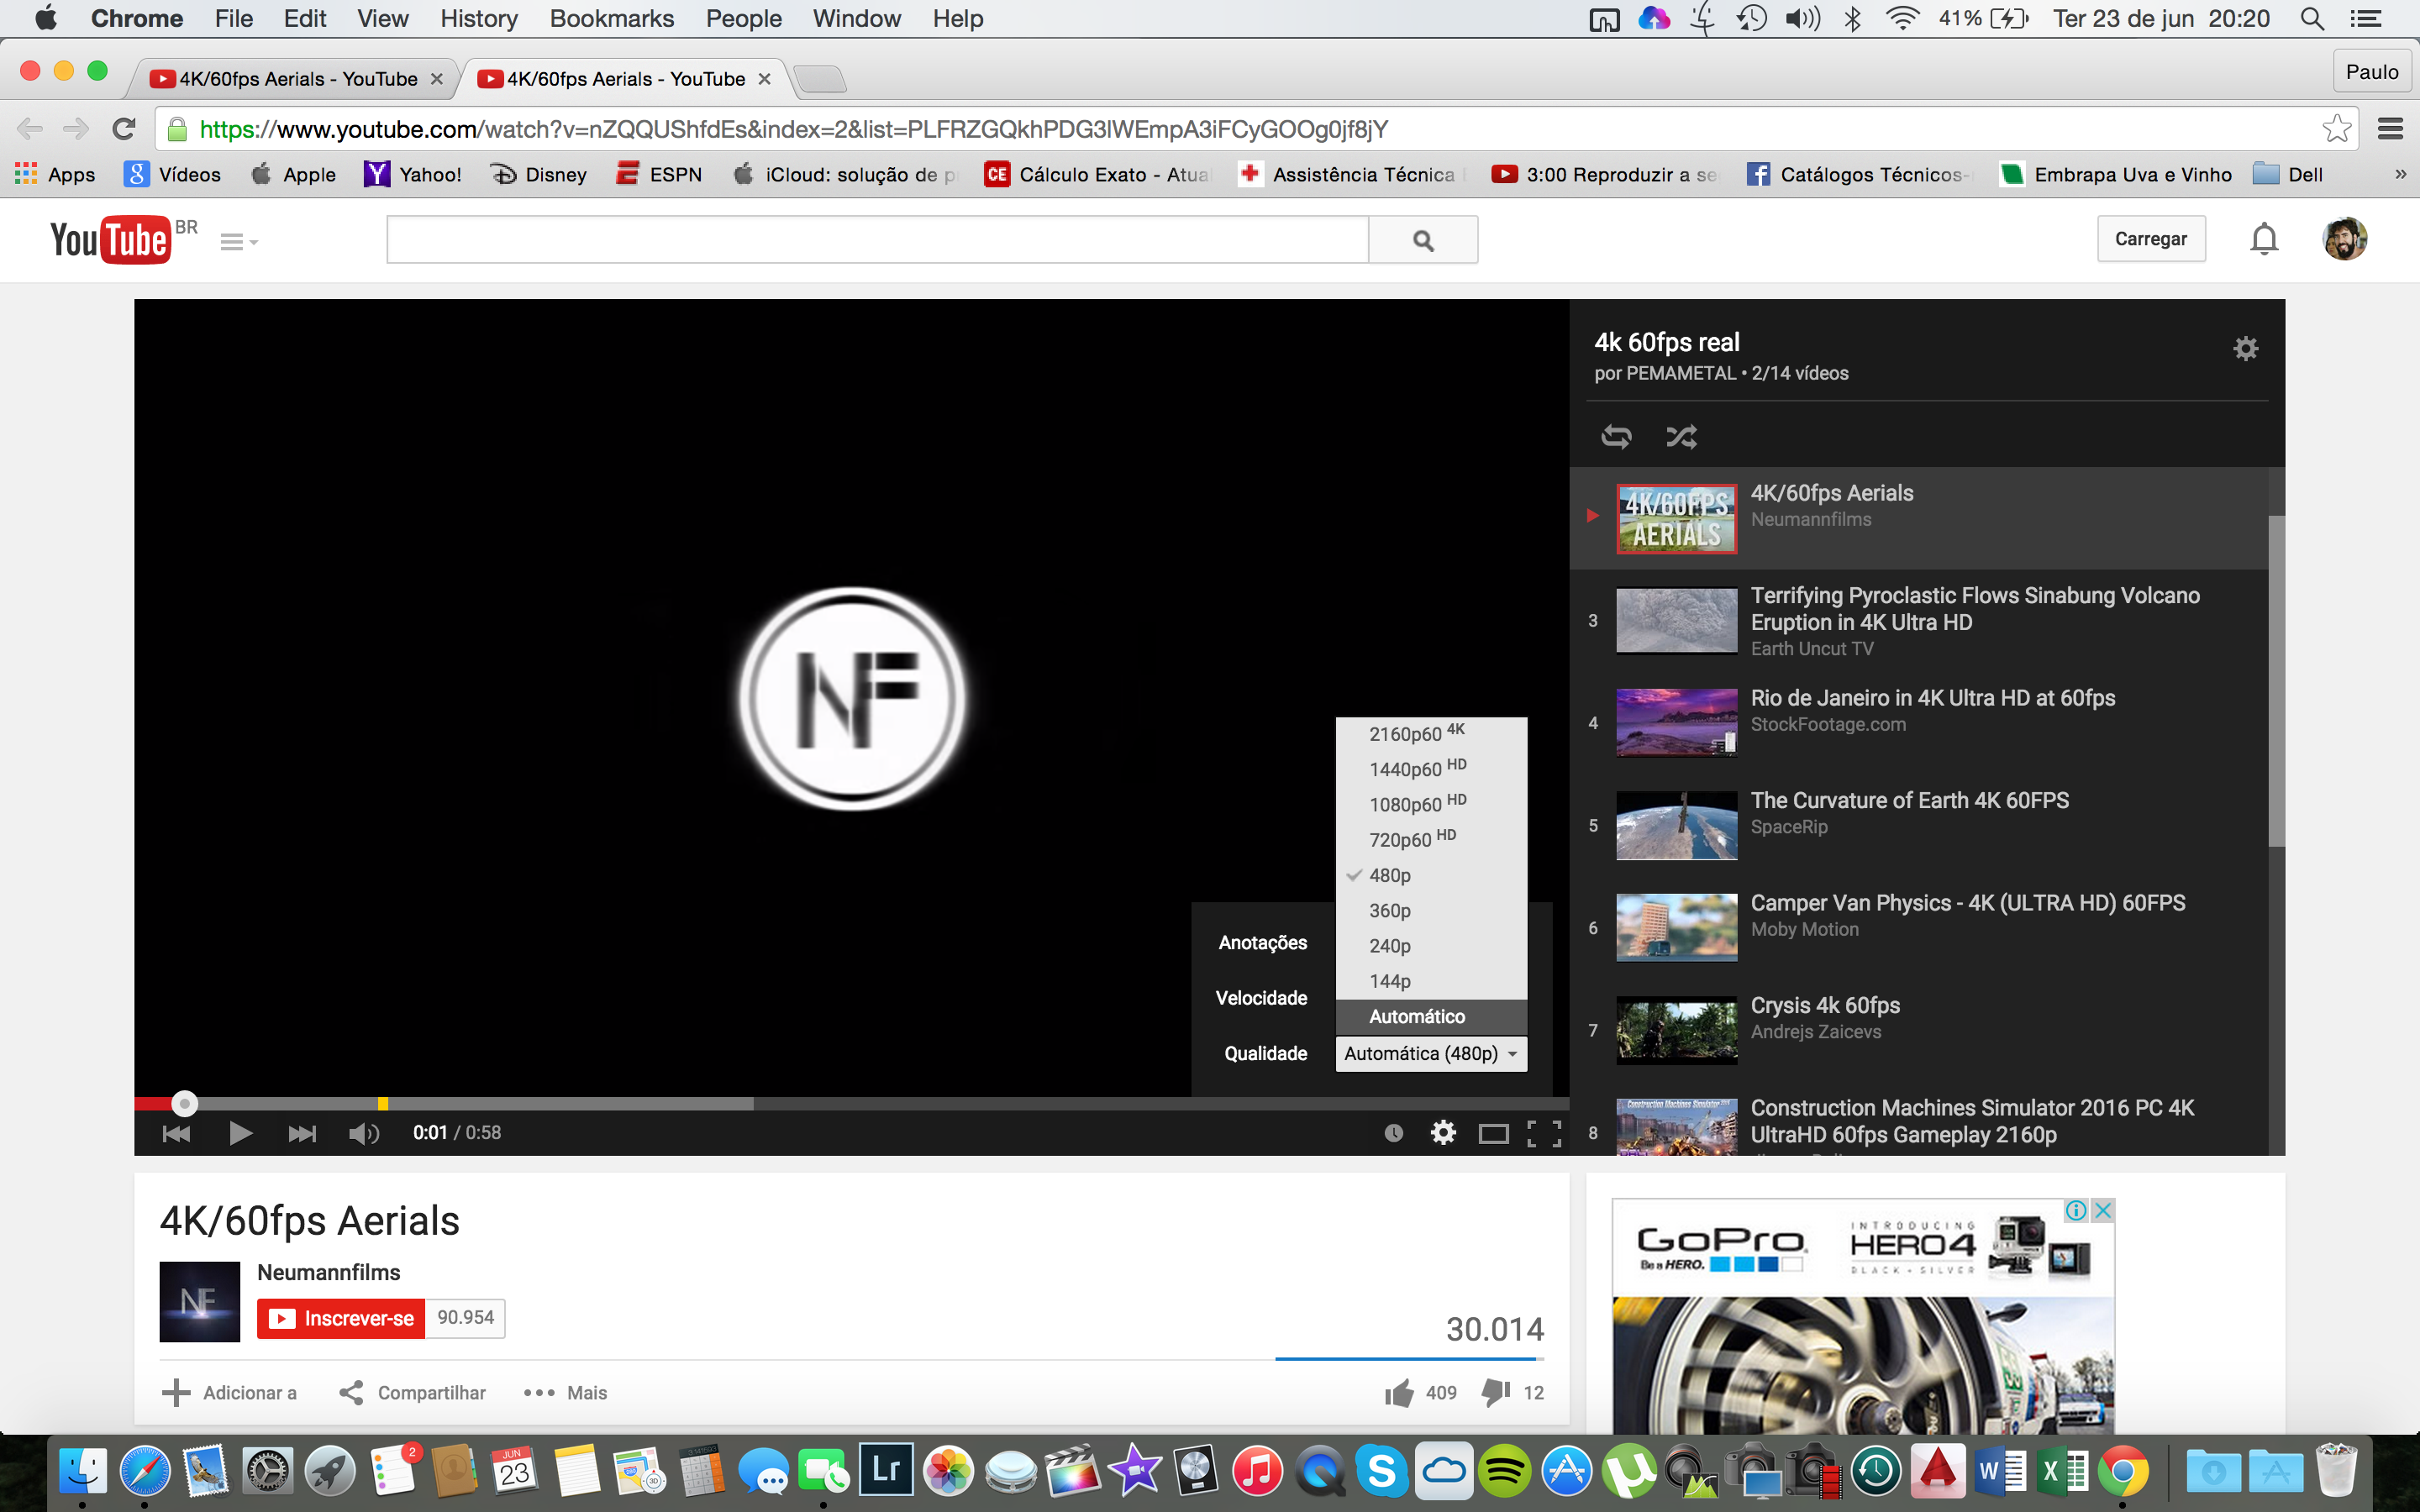
Task: Toggle playlist repeat loop
Action: pos(1616,436)
